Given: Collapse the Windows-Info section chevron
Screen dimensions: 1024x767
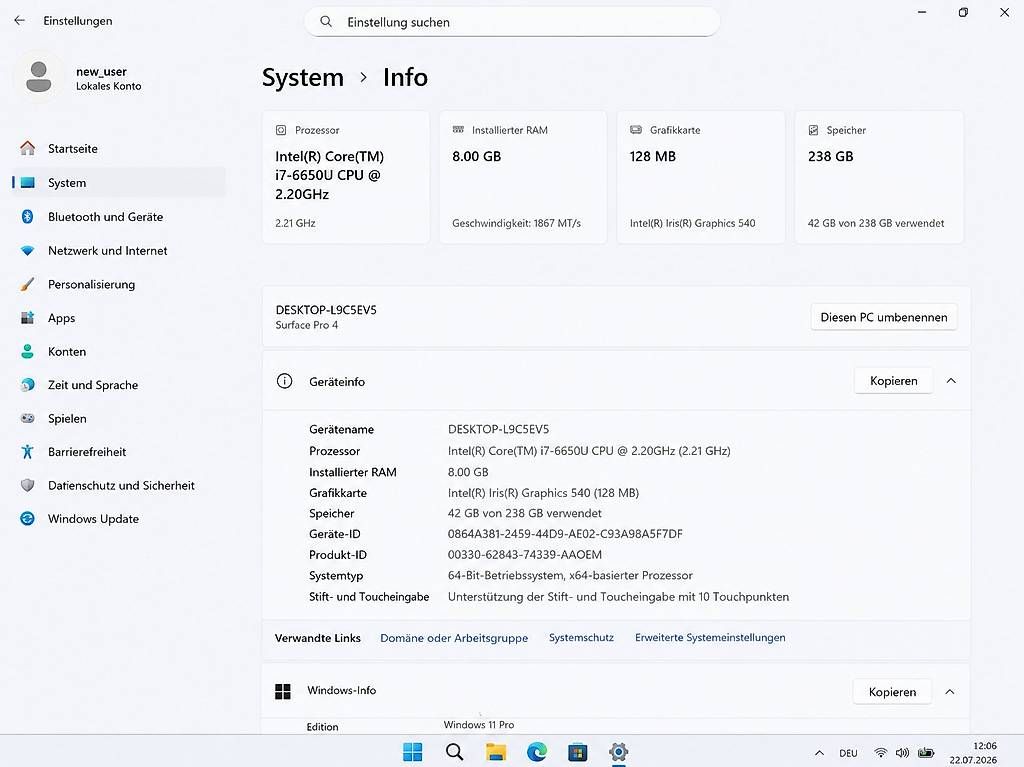Looking at the screenshot, I should tap(950, 692).
